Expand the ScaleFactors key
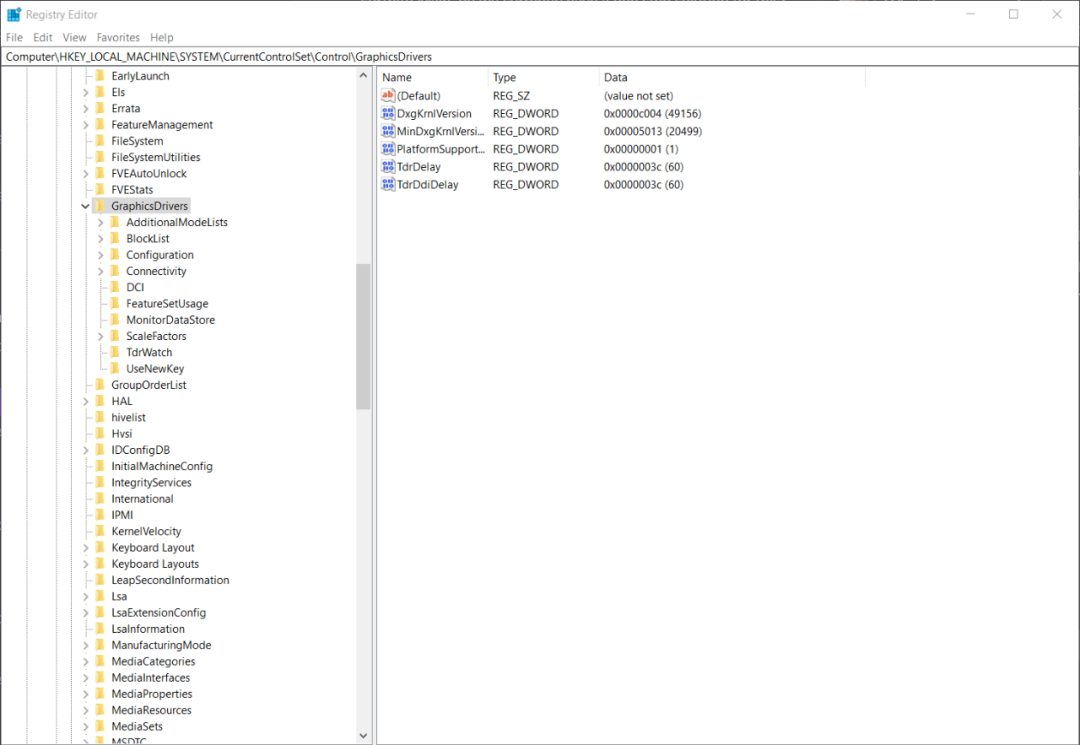 [101, 336]
